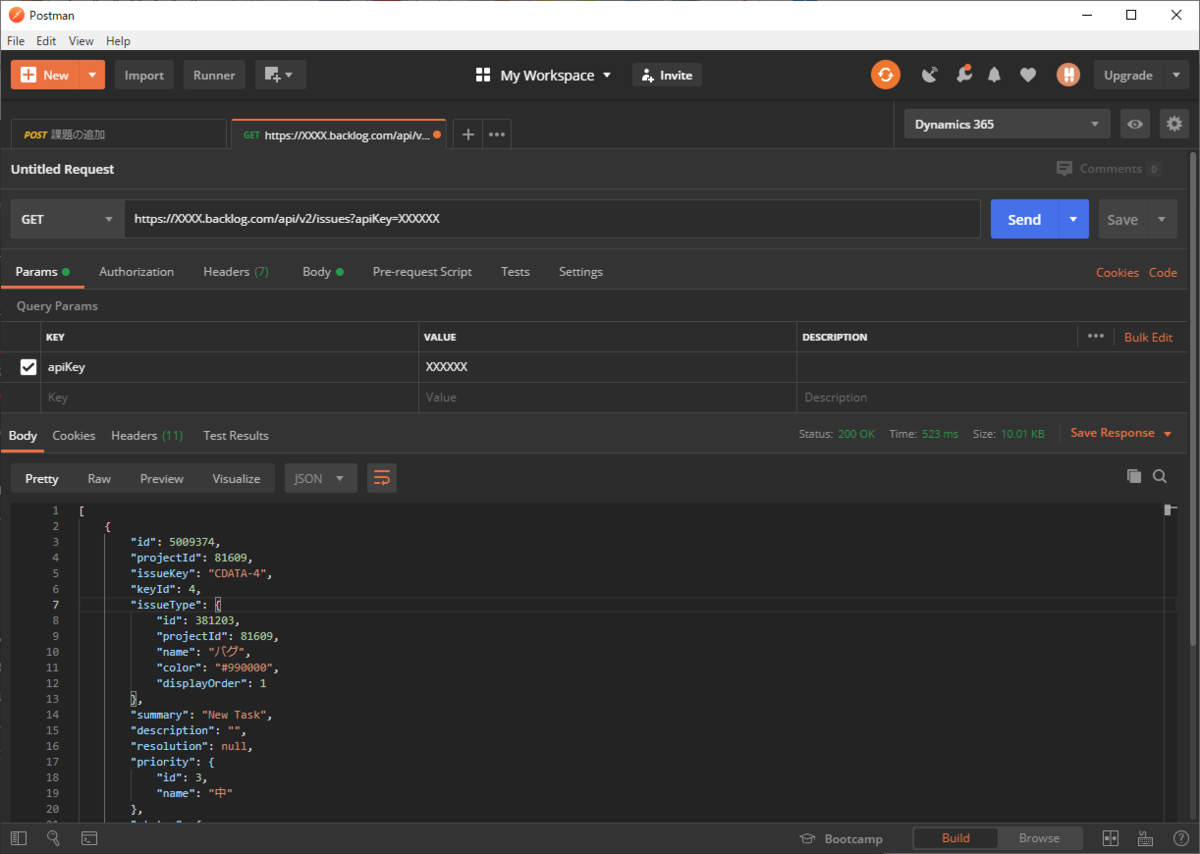Open the request Settings tab
This screenshot has height=854, width=1200.
(x=581, y=271)
